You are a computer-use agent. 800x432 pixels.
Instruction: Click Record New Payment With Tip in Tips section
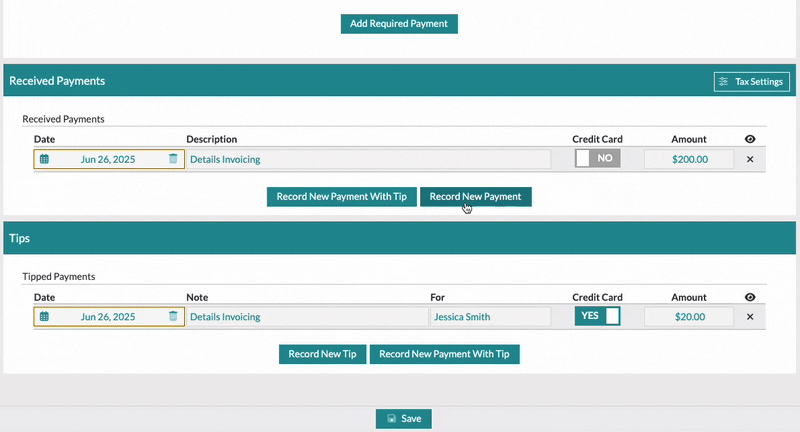click(444, 354)
